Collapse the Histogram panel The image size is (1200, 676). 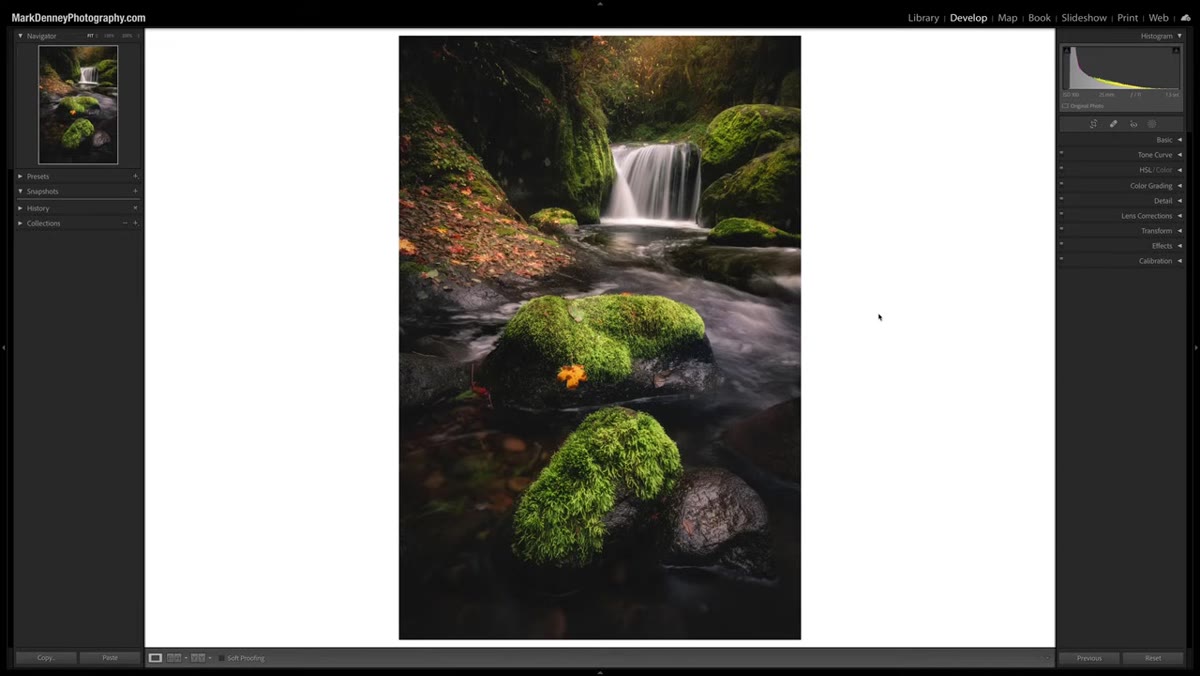tap(1180, 36)
